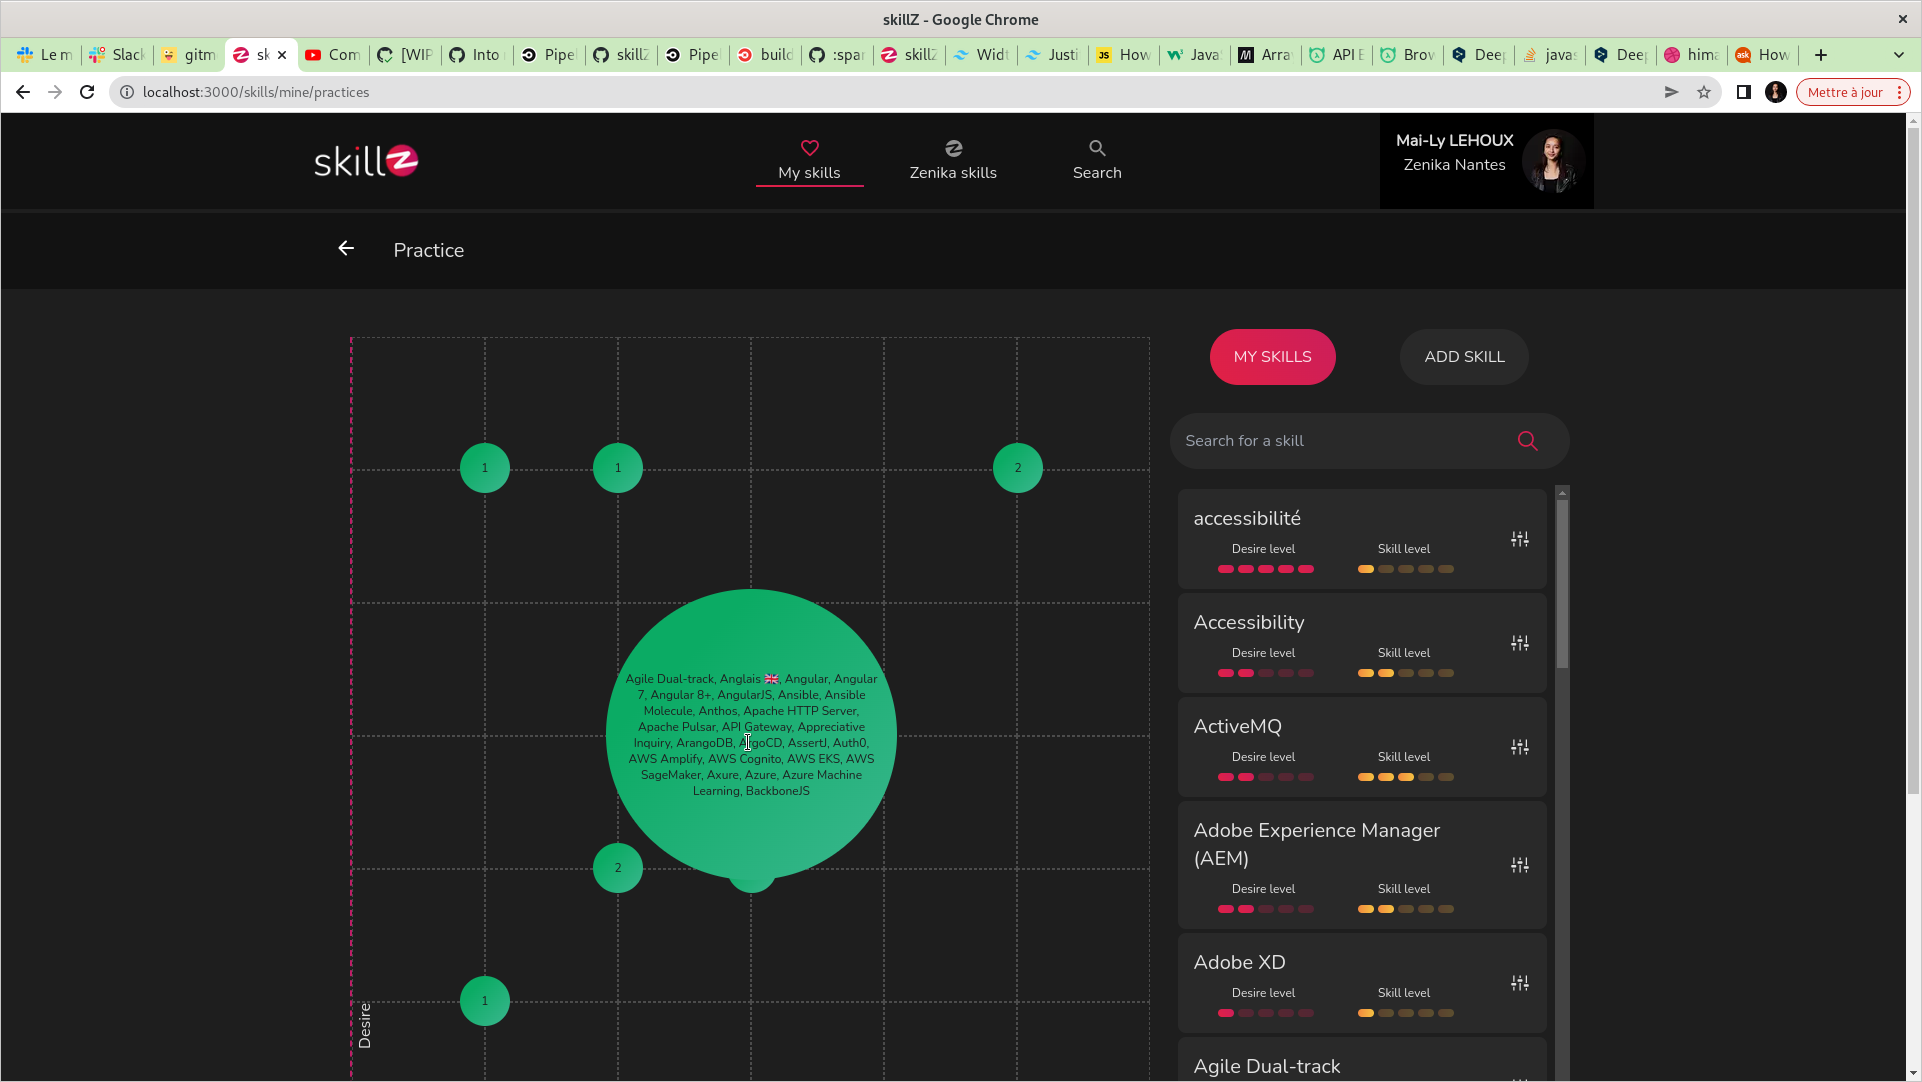This screenshot has width=1922, height=1082.
Task: Open Zenika skills tab
Action: pos(952,160)
